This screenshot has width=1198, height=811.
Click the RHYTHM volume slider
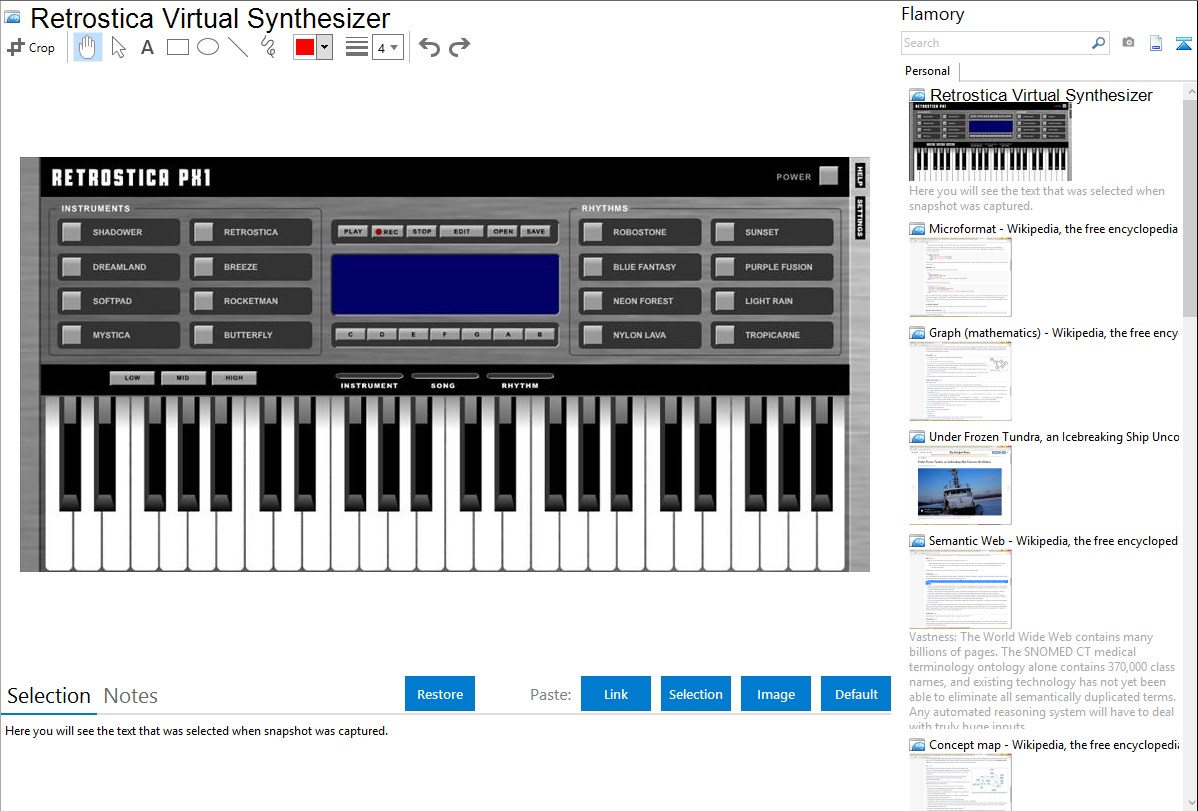point(520,376)
